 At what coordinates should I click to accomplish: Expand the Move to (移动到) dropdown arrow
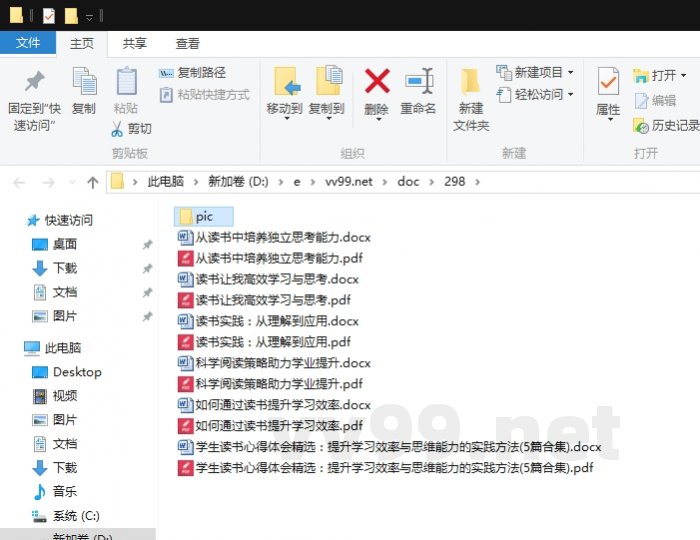coord(287,119)
